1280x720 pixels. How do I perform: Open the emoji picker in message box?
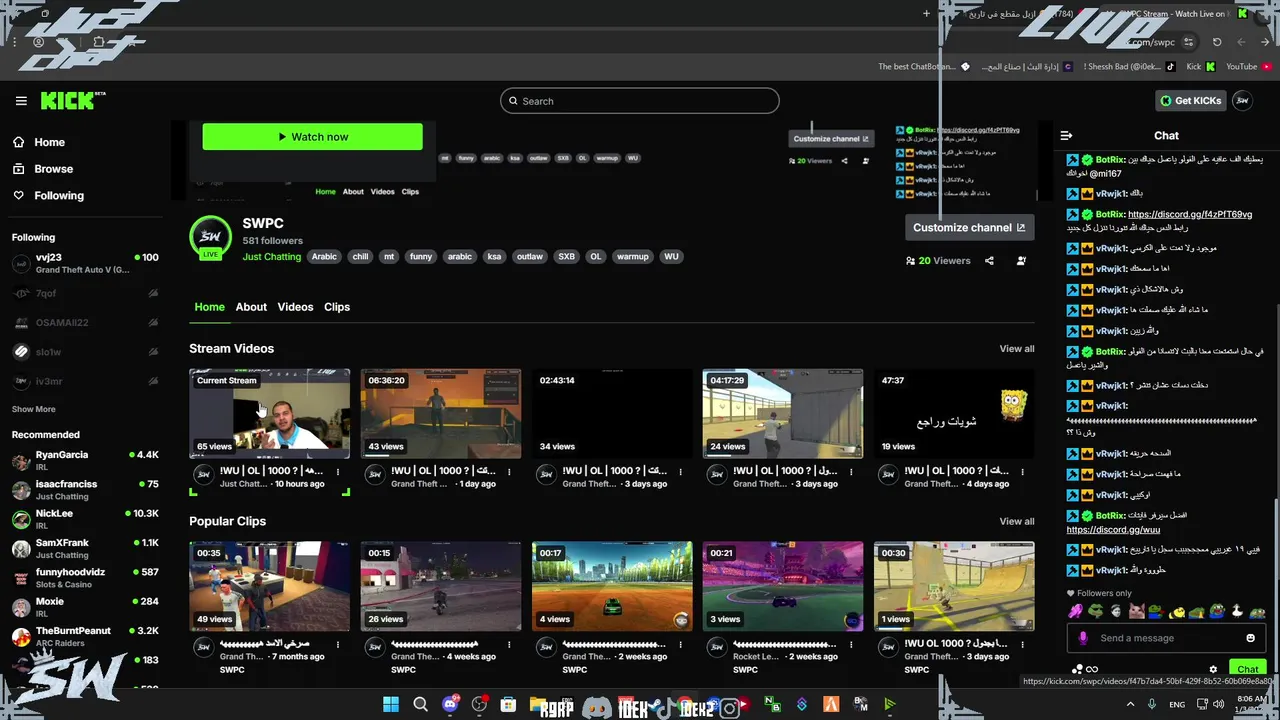tap(1250, 638)
